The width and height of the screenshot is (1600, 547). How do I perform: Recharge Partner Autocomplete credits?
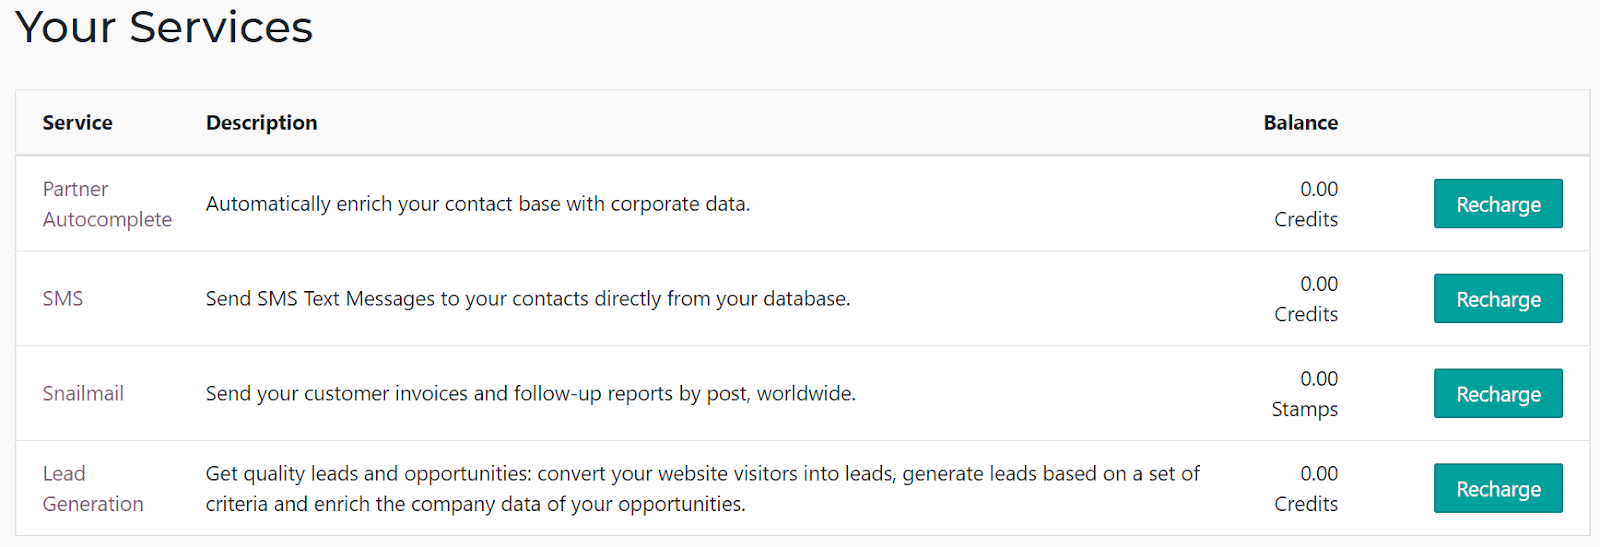[x=1497, y=204]
